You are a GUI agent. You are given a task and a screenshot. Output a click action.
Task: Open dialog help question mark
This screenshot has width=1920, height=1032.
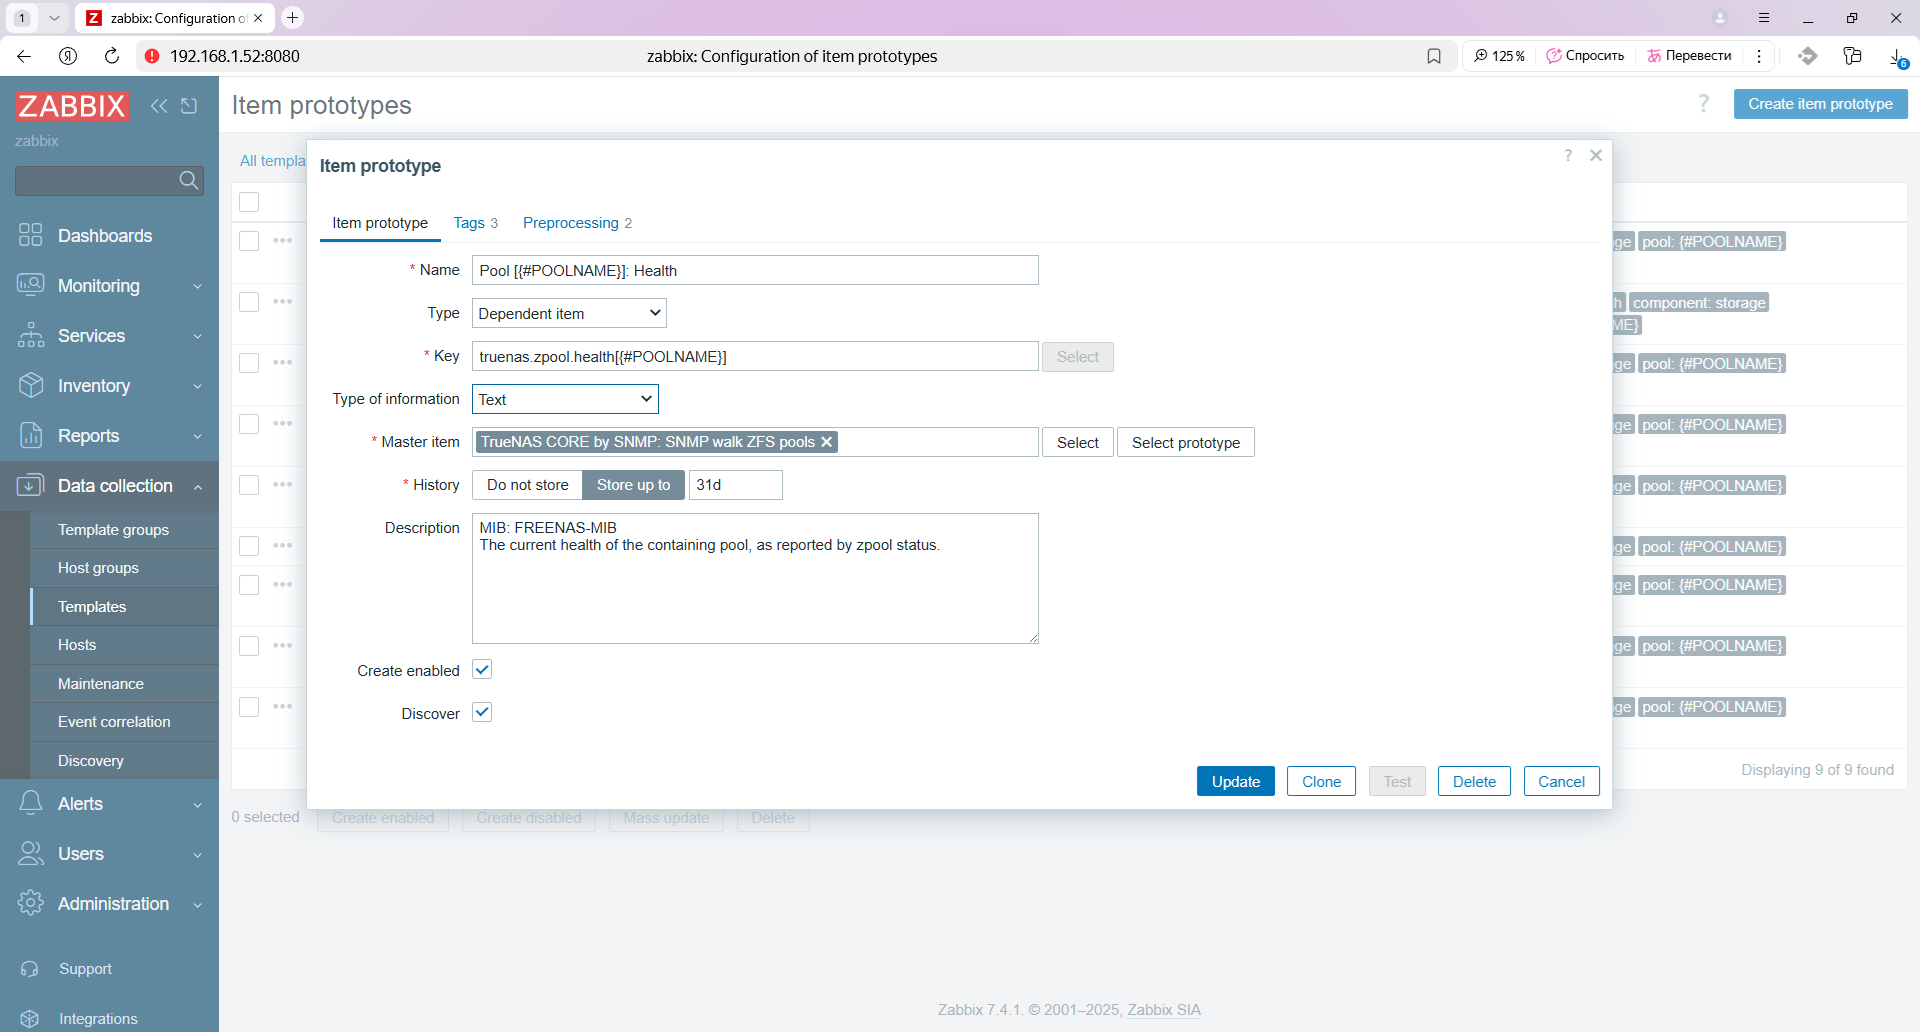[x=1568, y=155]
